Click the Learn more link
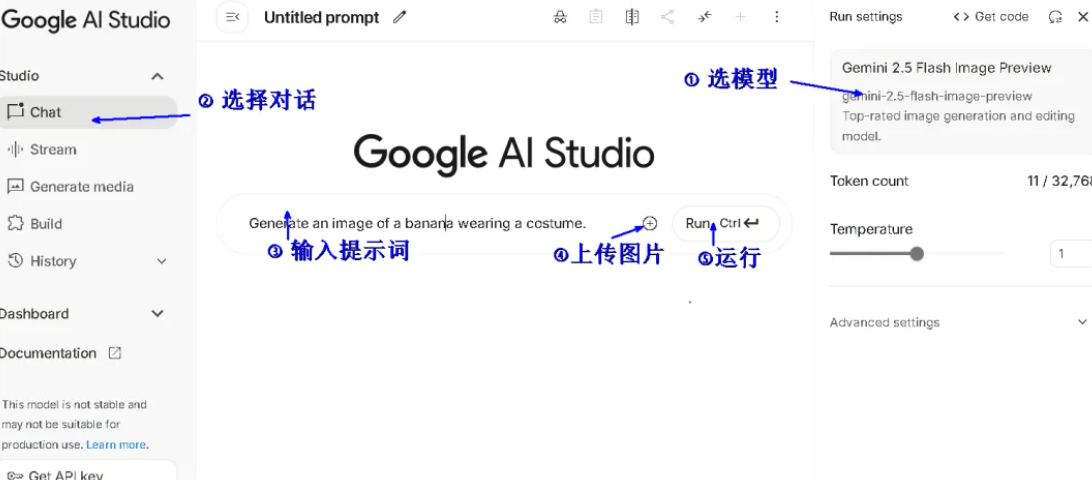 pyautogui.click(x=116, y=445)
